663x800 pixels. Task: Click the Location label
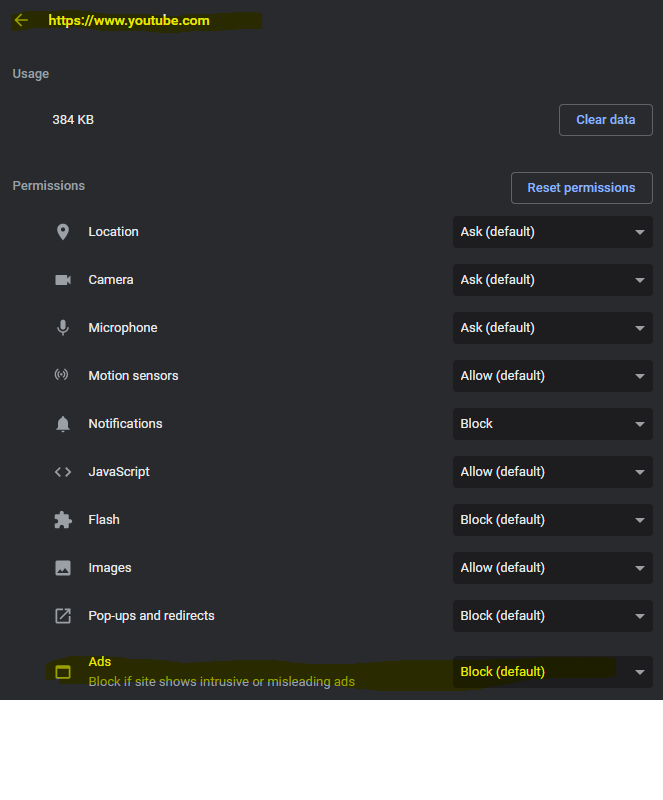[113, 232]
